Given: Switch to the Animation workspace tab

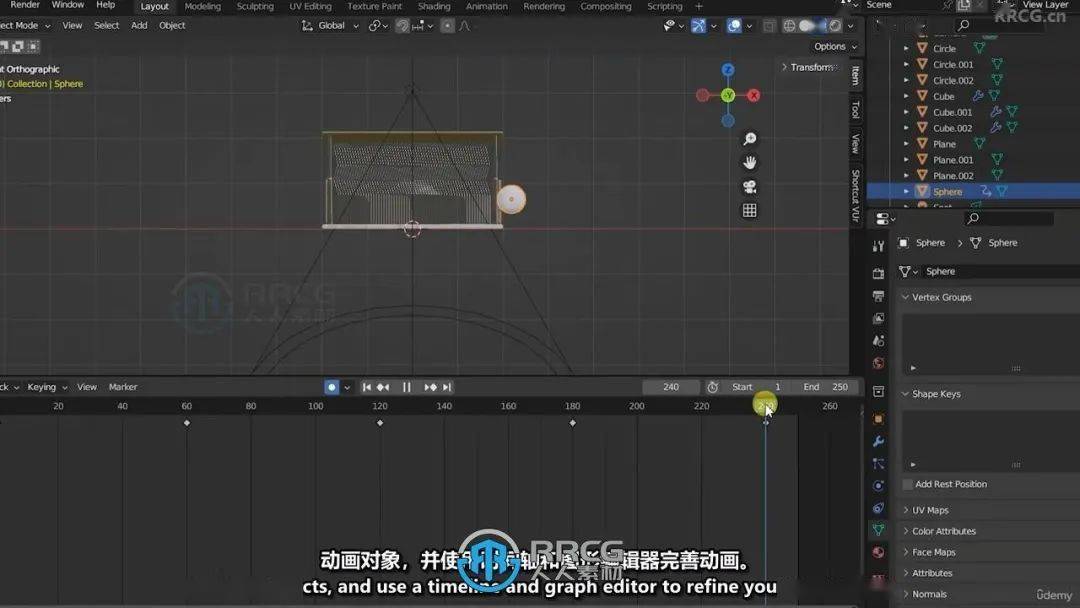Looking at the screenshot, I should point(487,6).
